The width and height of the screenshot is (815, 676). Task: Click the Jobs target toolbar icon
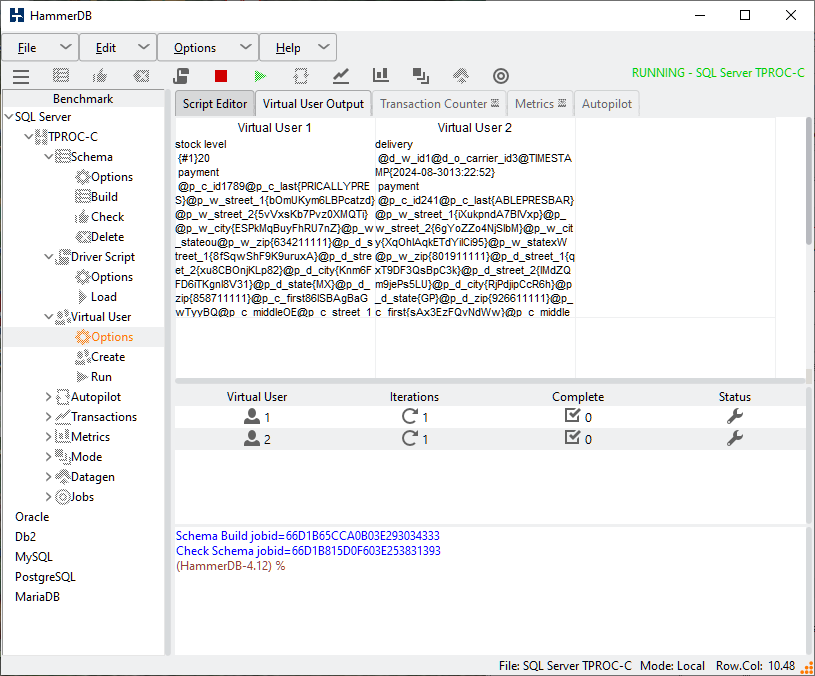click(501, 76)
